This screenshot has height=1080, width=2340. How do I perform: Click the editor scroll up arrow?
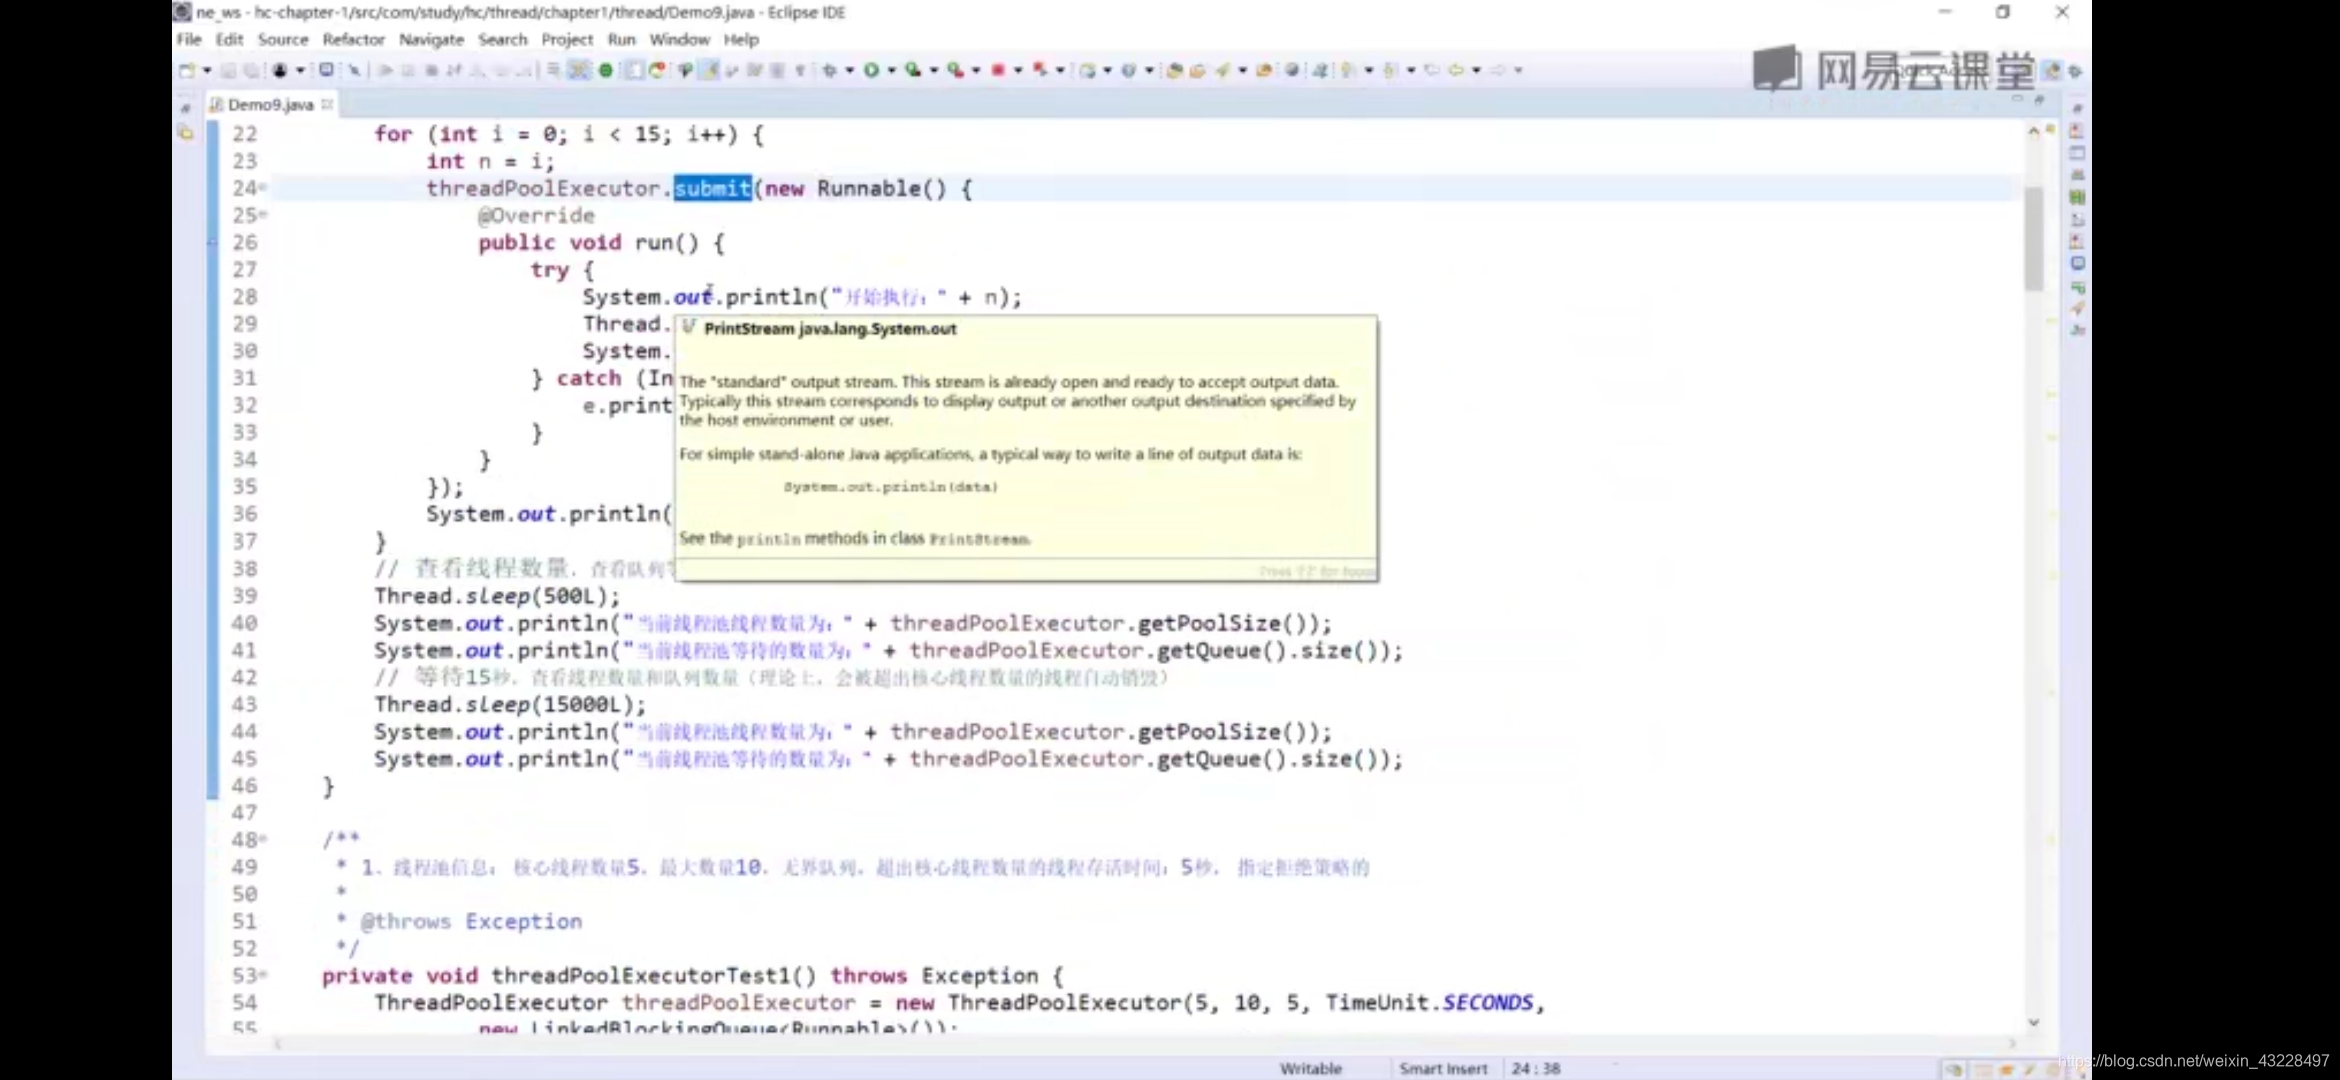(2033, 132)
